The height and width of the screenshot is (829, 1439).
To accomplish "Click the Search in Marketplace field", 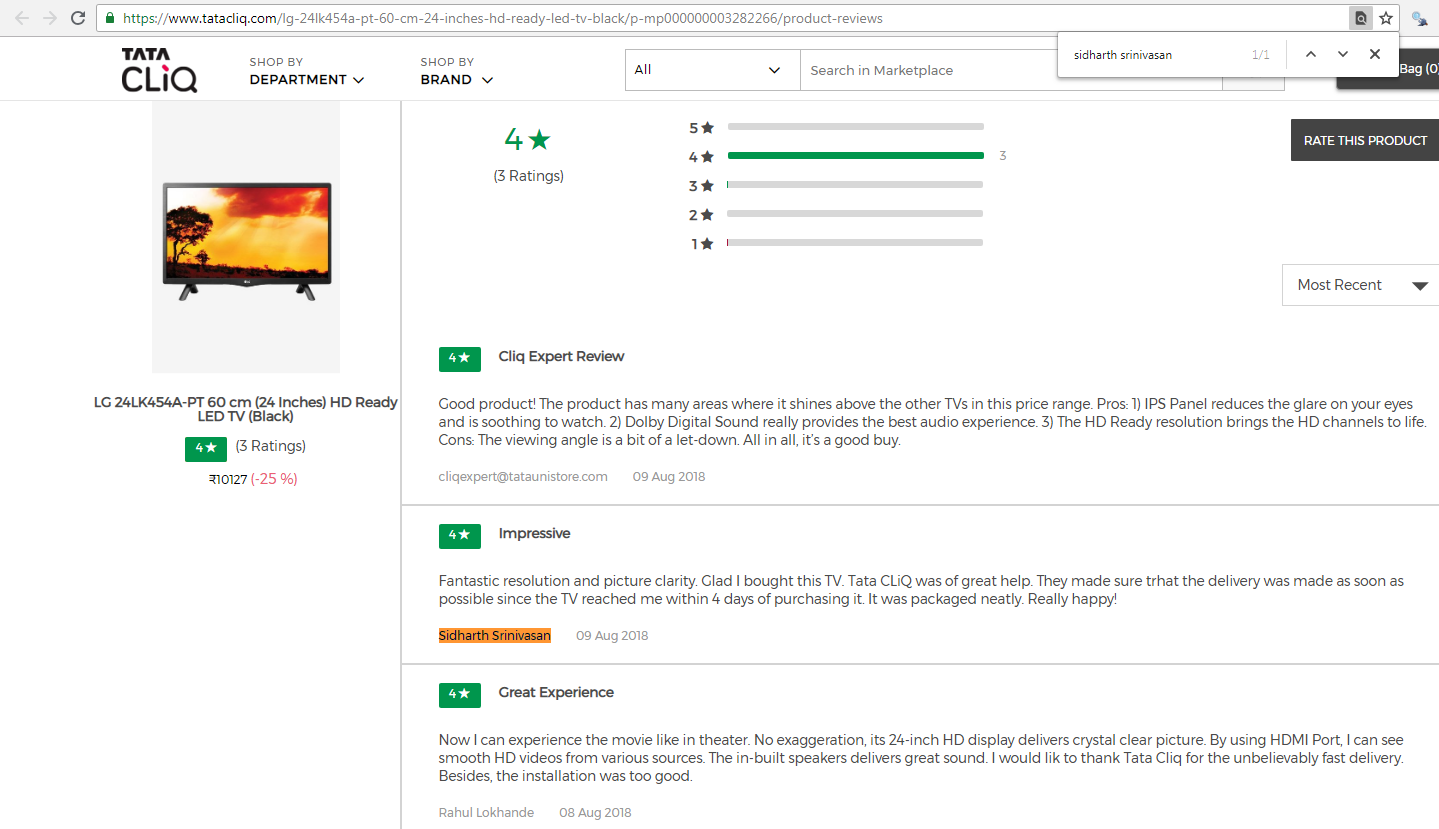I will pyautogui.click(x=1010, y=70).
